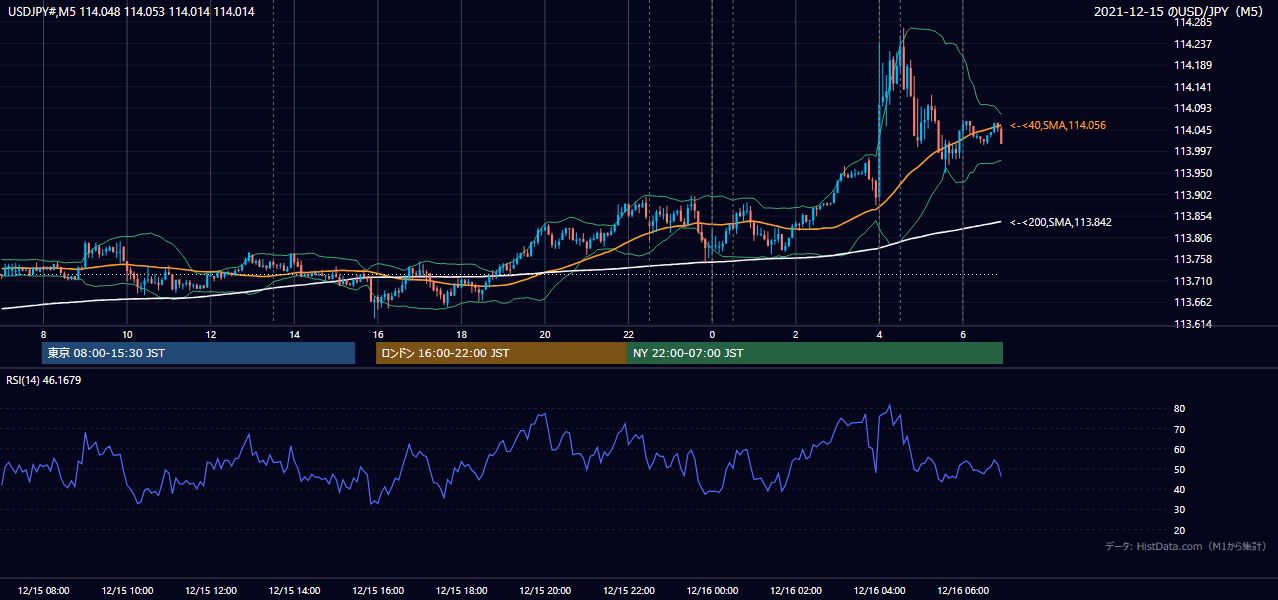Image resolution: width=1278 pixels, height=600 pixels.
Task: Click the 12/15 12:00 time label
Action: coord(211,591)
